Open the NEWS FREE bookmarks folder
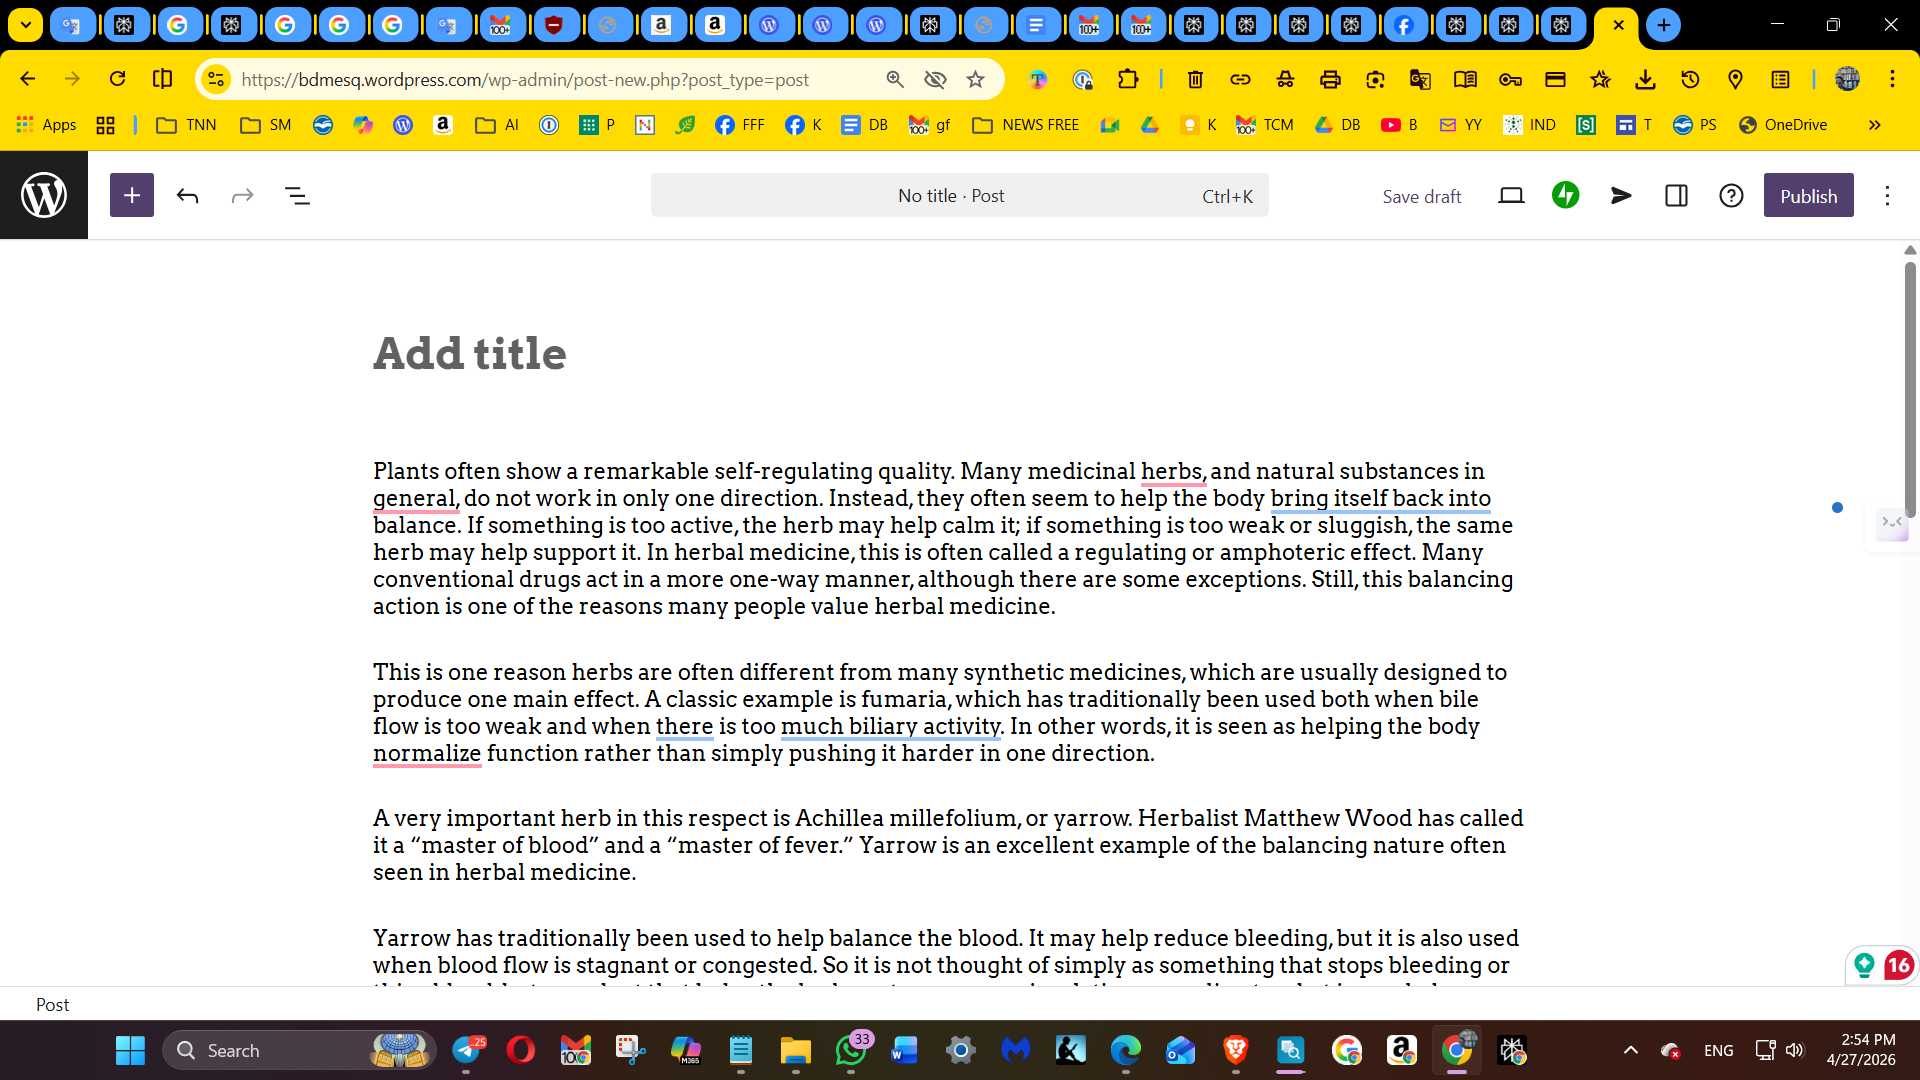This screenshot has height=1080, width=1920. pyautogui.click(x=1026, y=125)
